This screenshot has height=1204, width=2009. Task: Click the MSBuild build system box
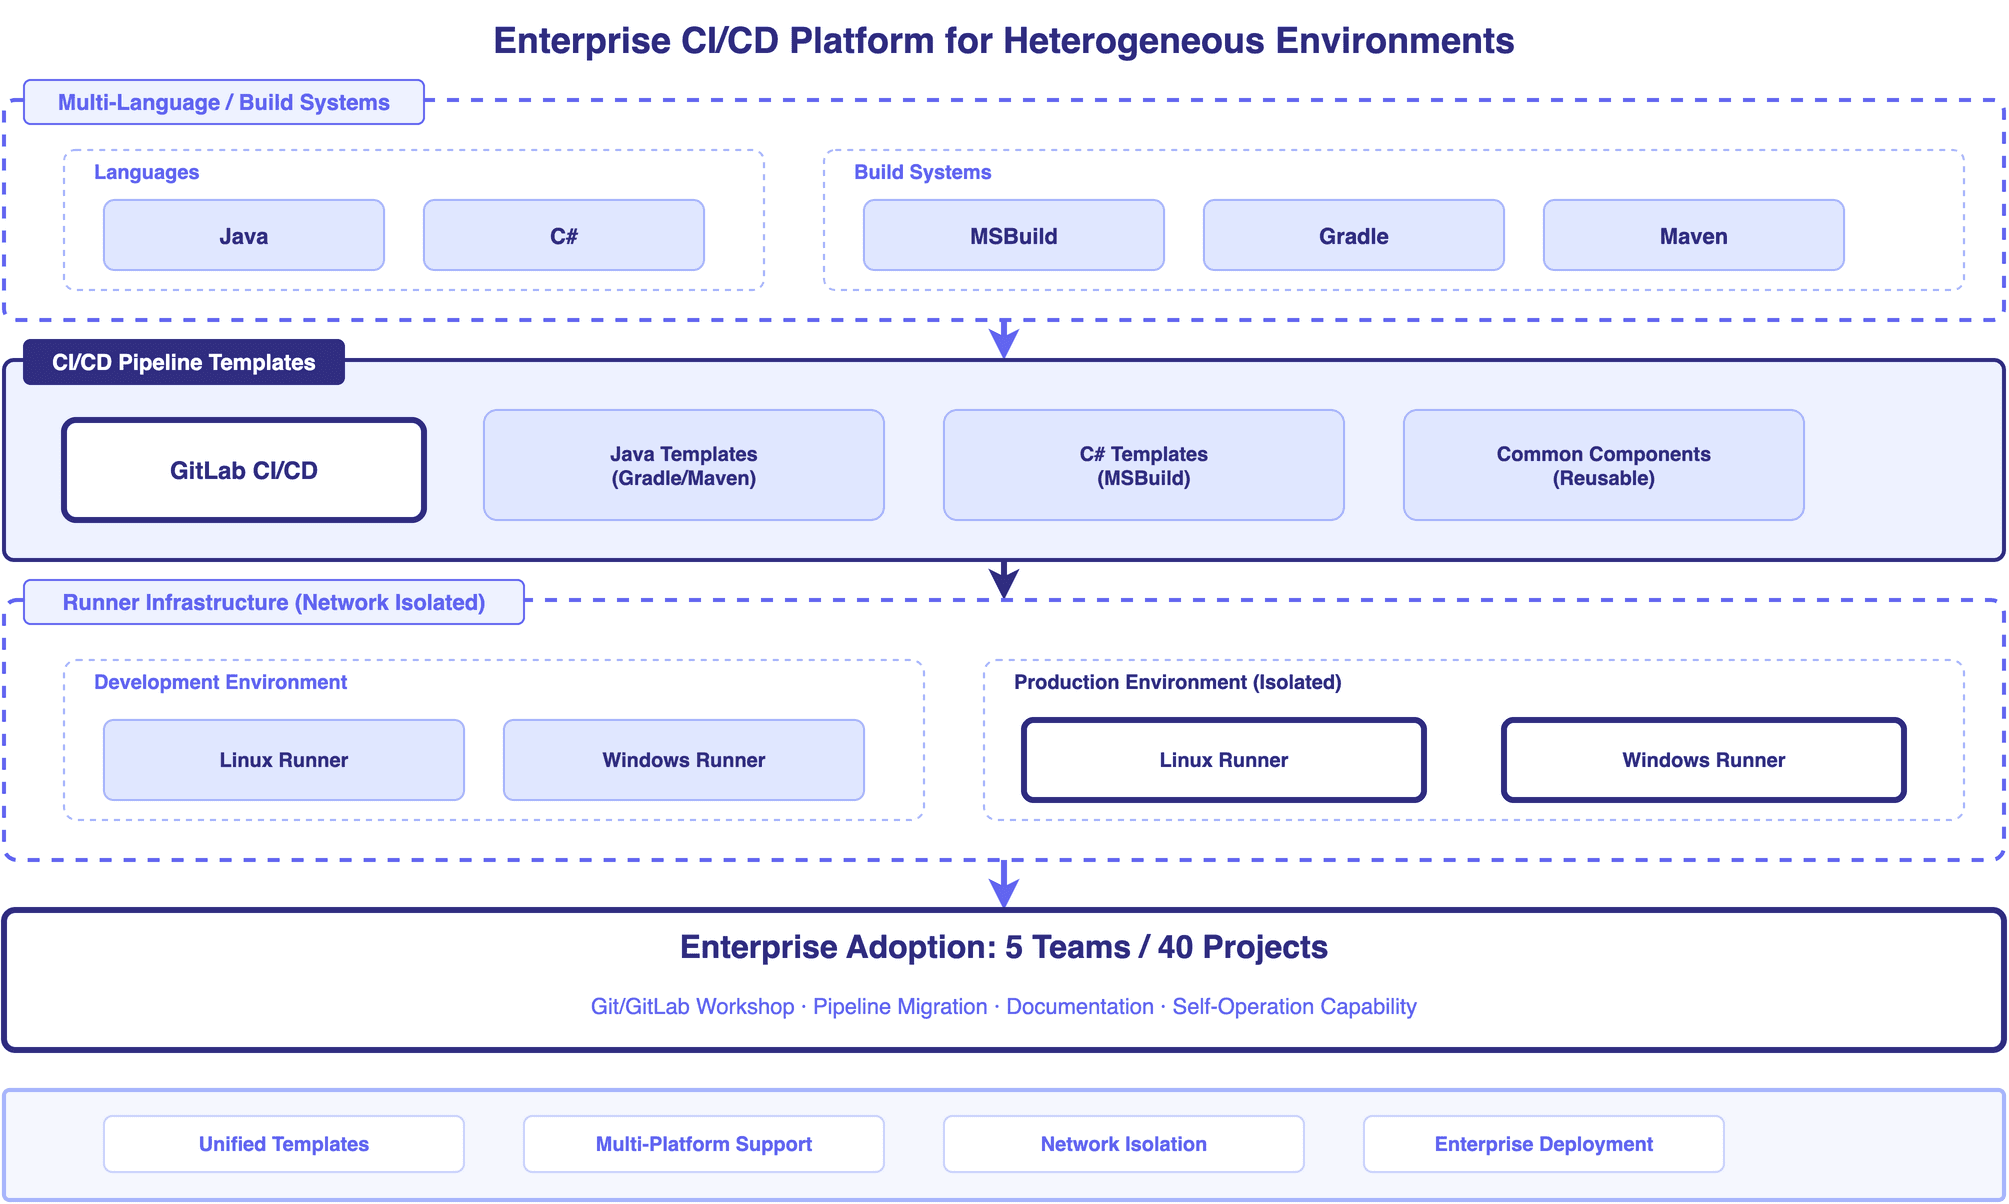tap(1013, 236)
